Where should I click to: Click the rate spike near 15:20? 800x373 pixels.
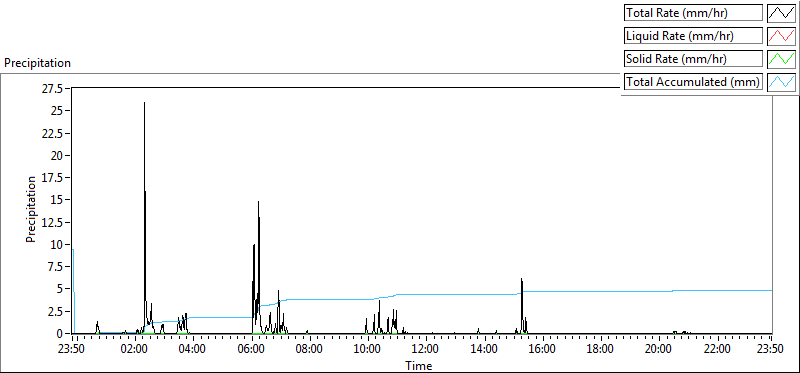pyautogui.click(x=521, y=279)
